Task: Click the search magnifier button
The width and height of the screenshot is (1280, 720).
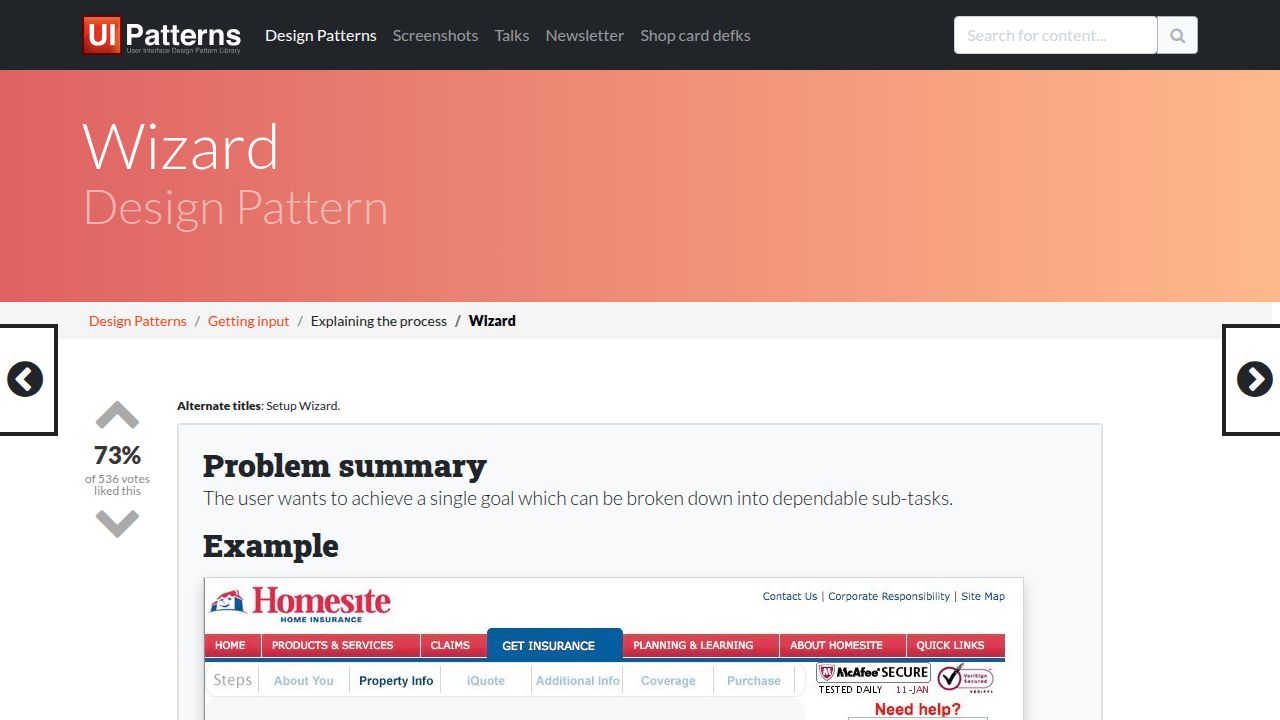Action: coord(1177,35)
